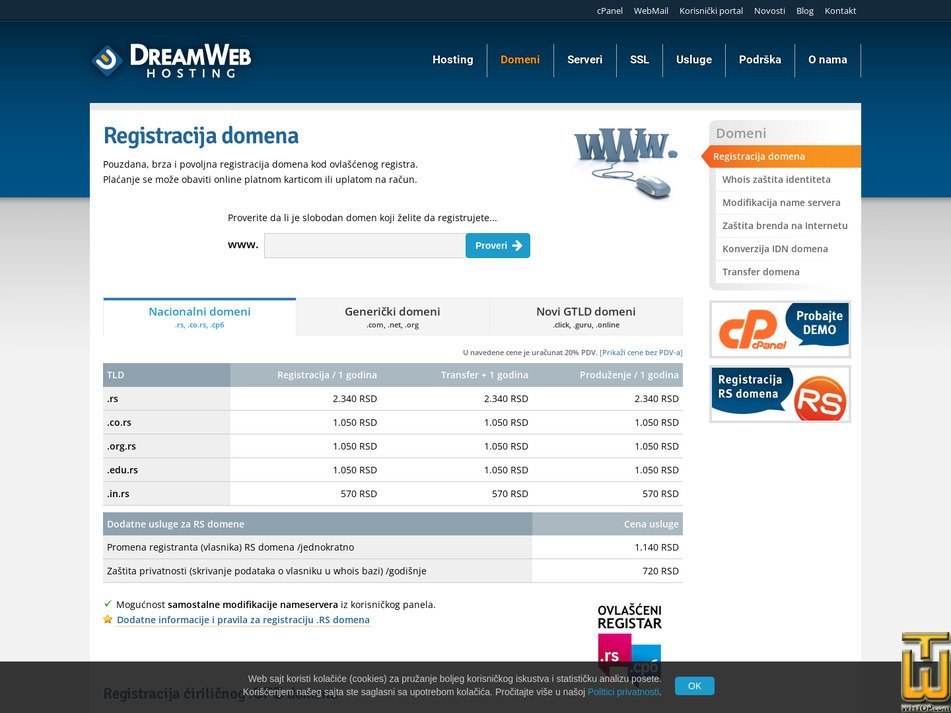Open the Domeni navigation menu
The image size is (951, 713).
pos(520,59)
